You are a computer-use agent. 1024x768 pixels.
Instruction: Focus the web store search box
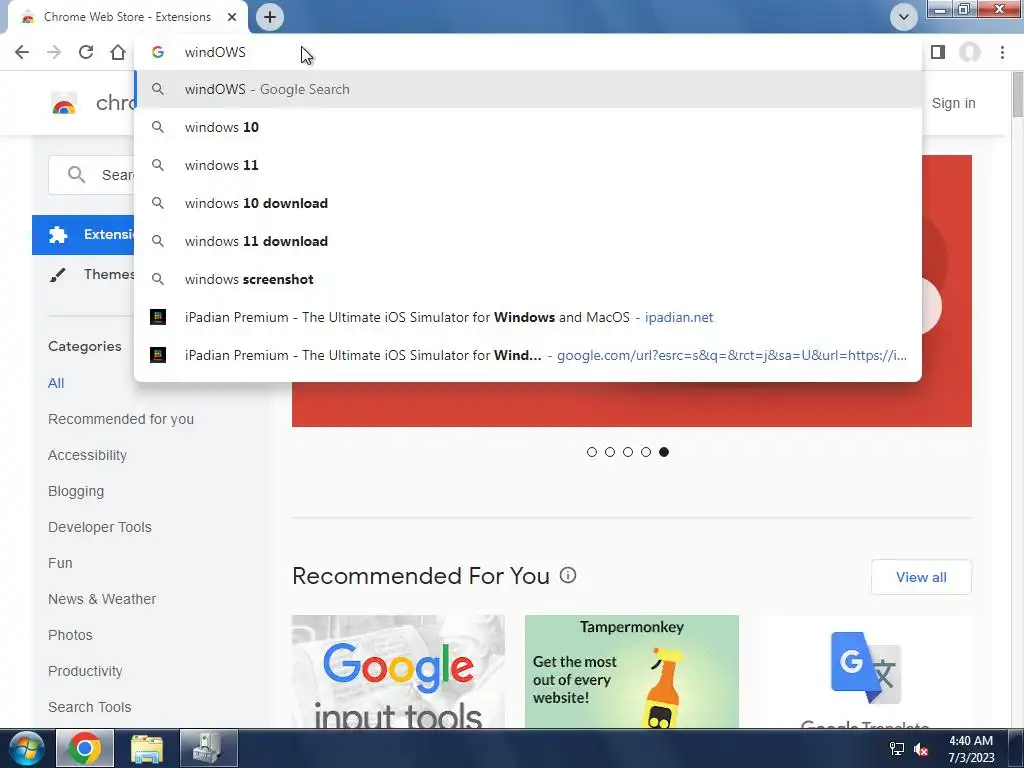coord(91,175)
